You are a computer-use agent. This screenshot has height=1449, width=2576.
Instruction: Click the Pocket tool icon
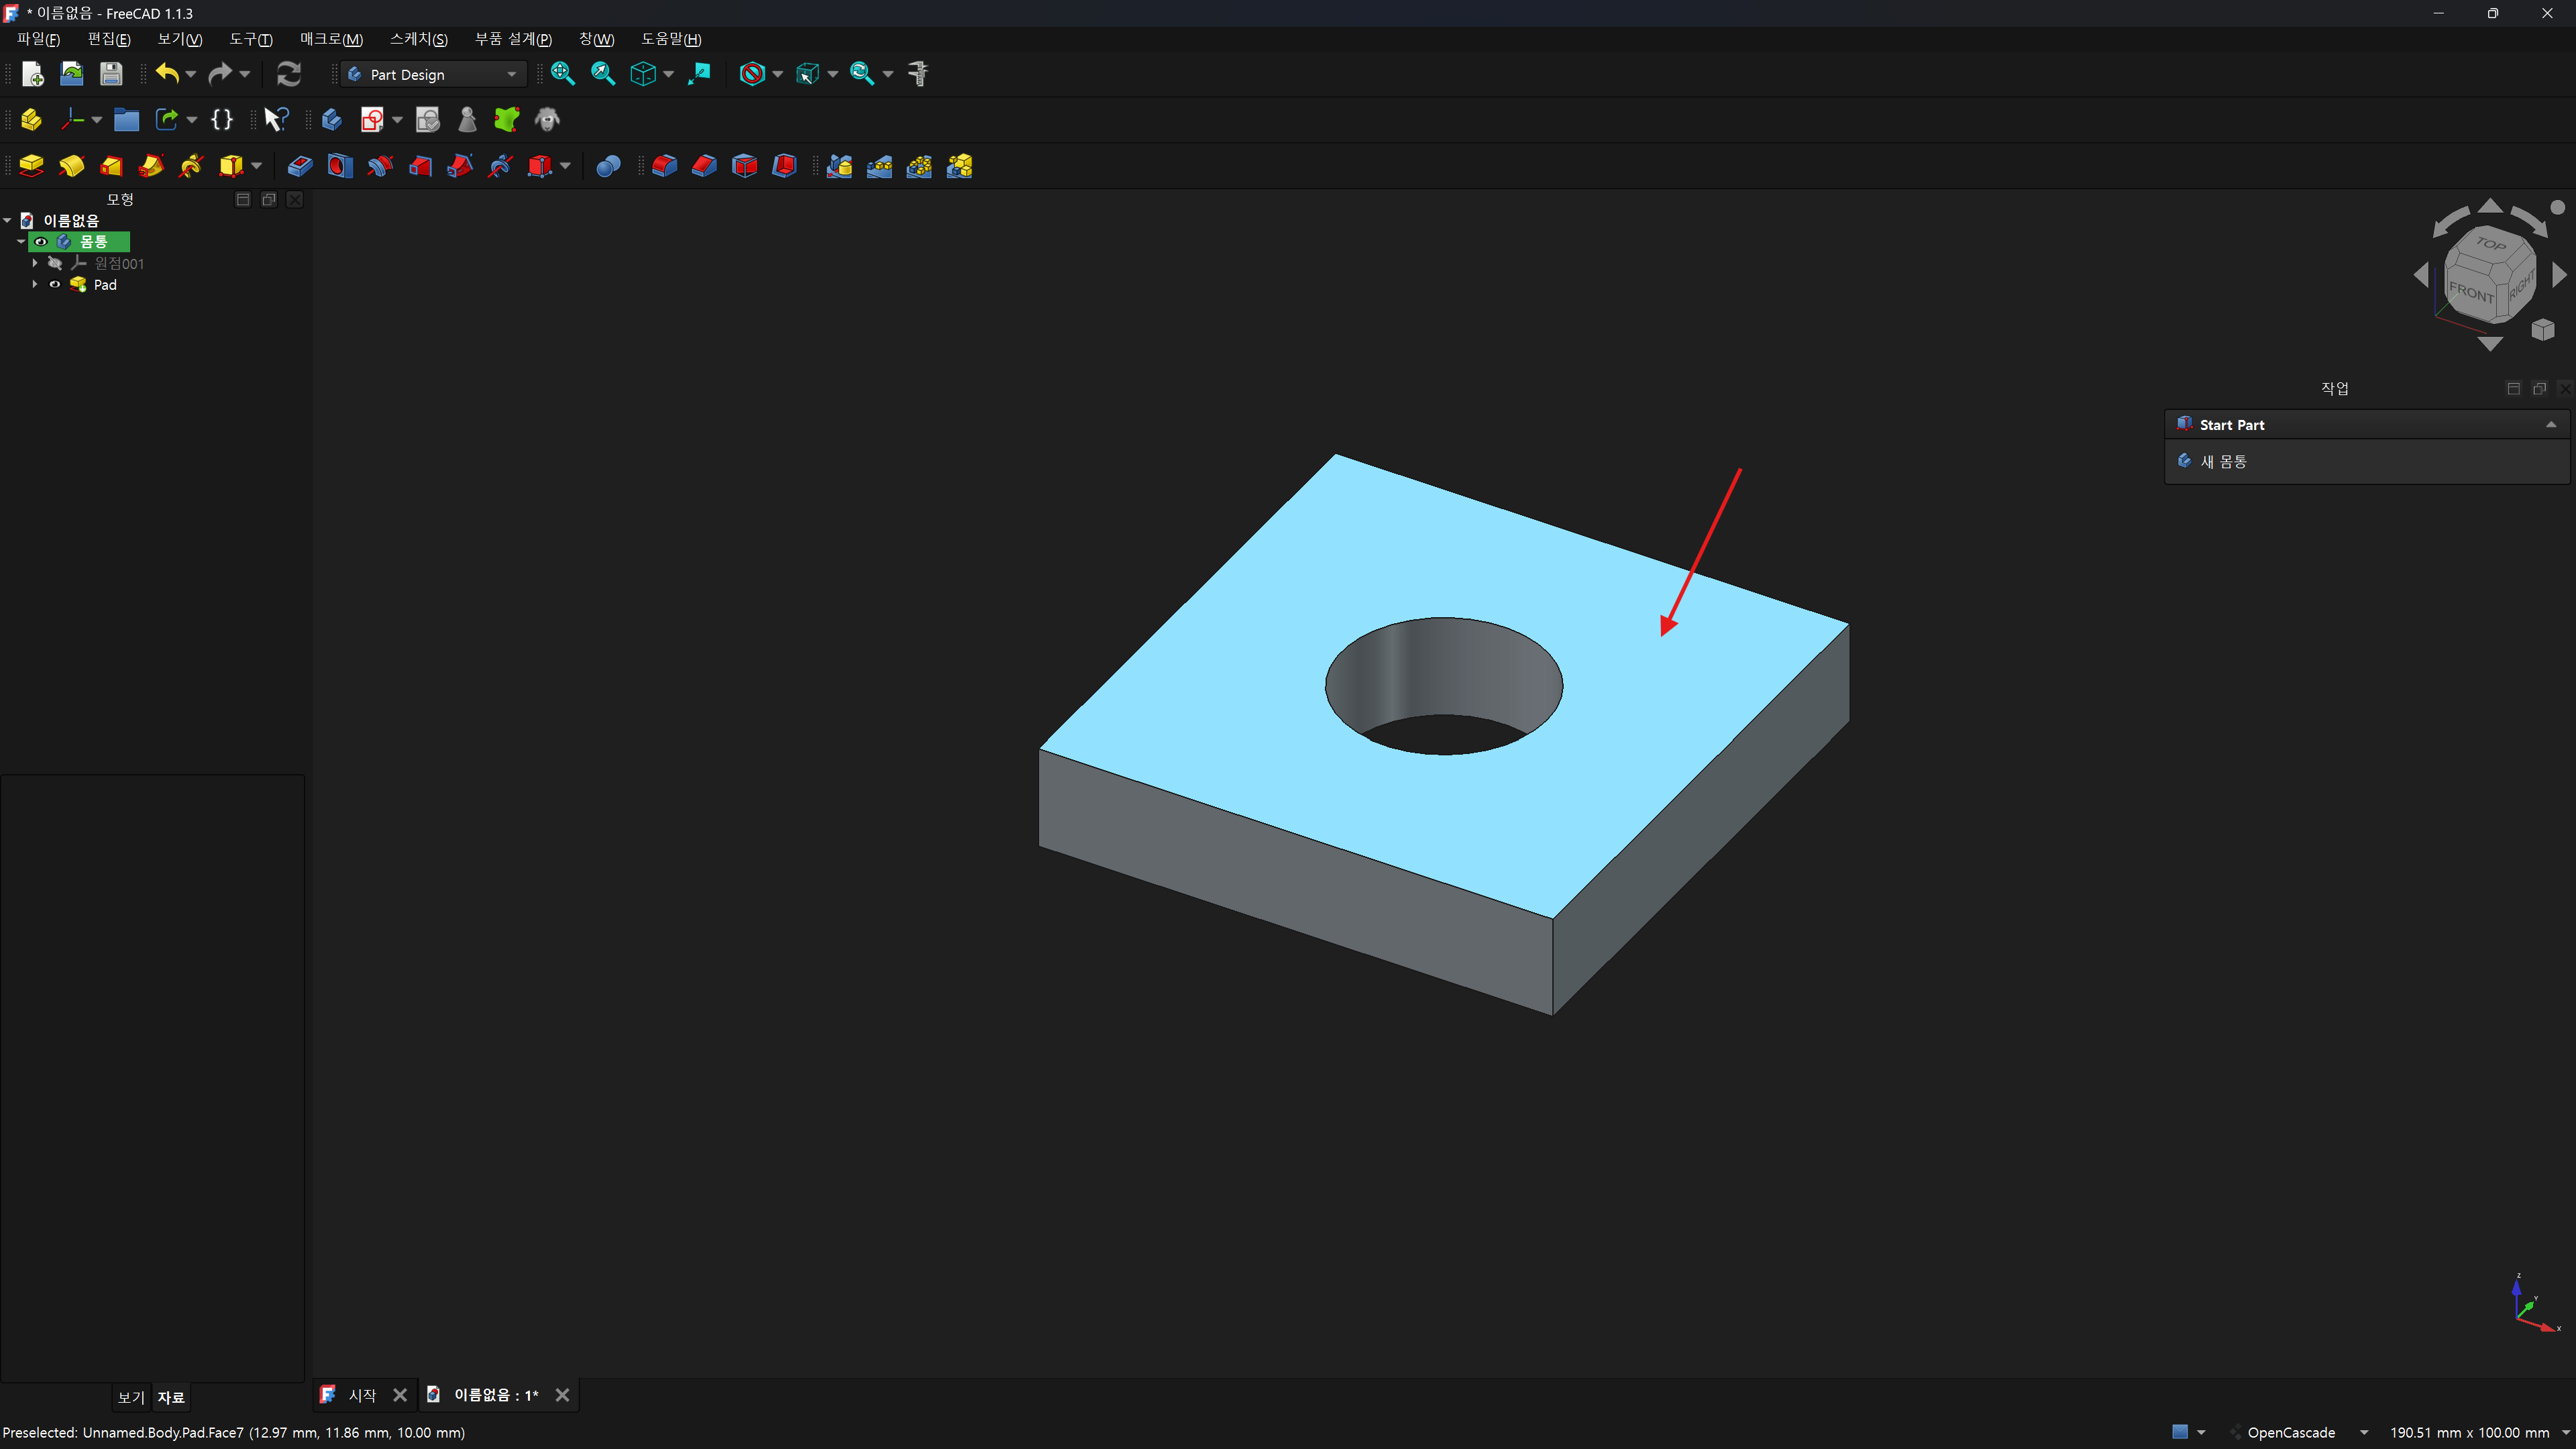pos(300,166)
